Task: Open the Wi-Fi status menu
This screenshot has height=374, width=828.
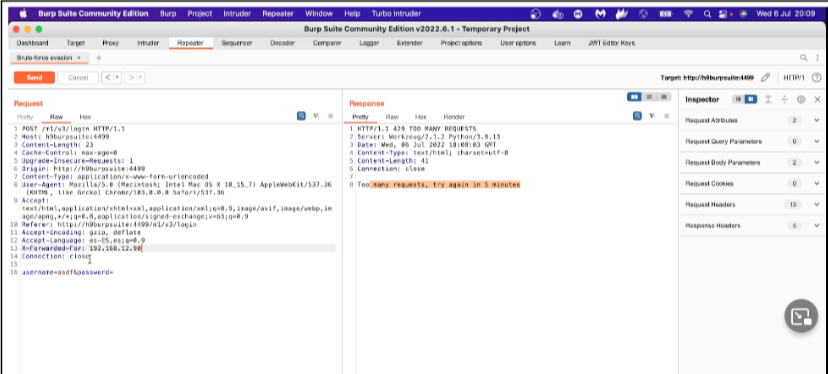Action: point(688,14)
